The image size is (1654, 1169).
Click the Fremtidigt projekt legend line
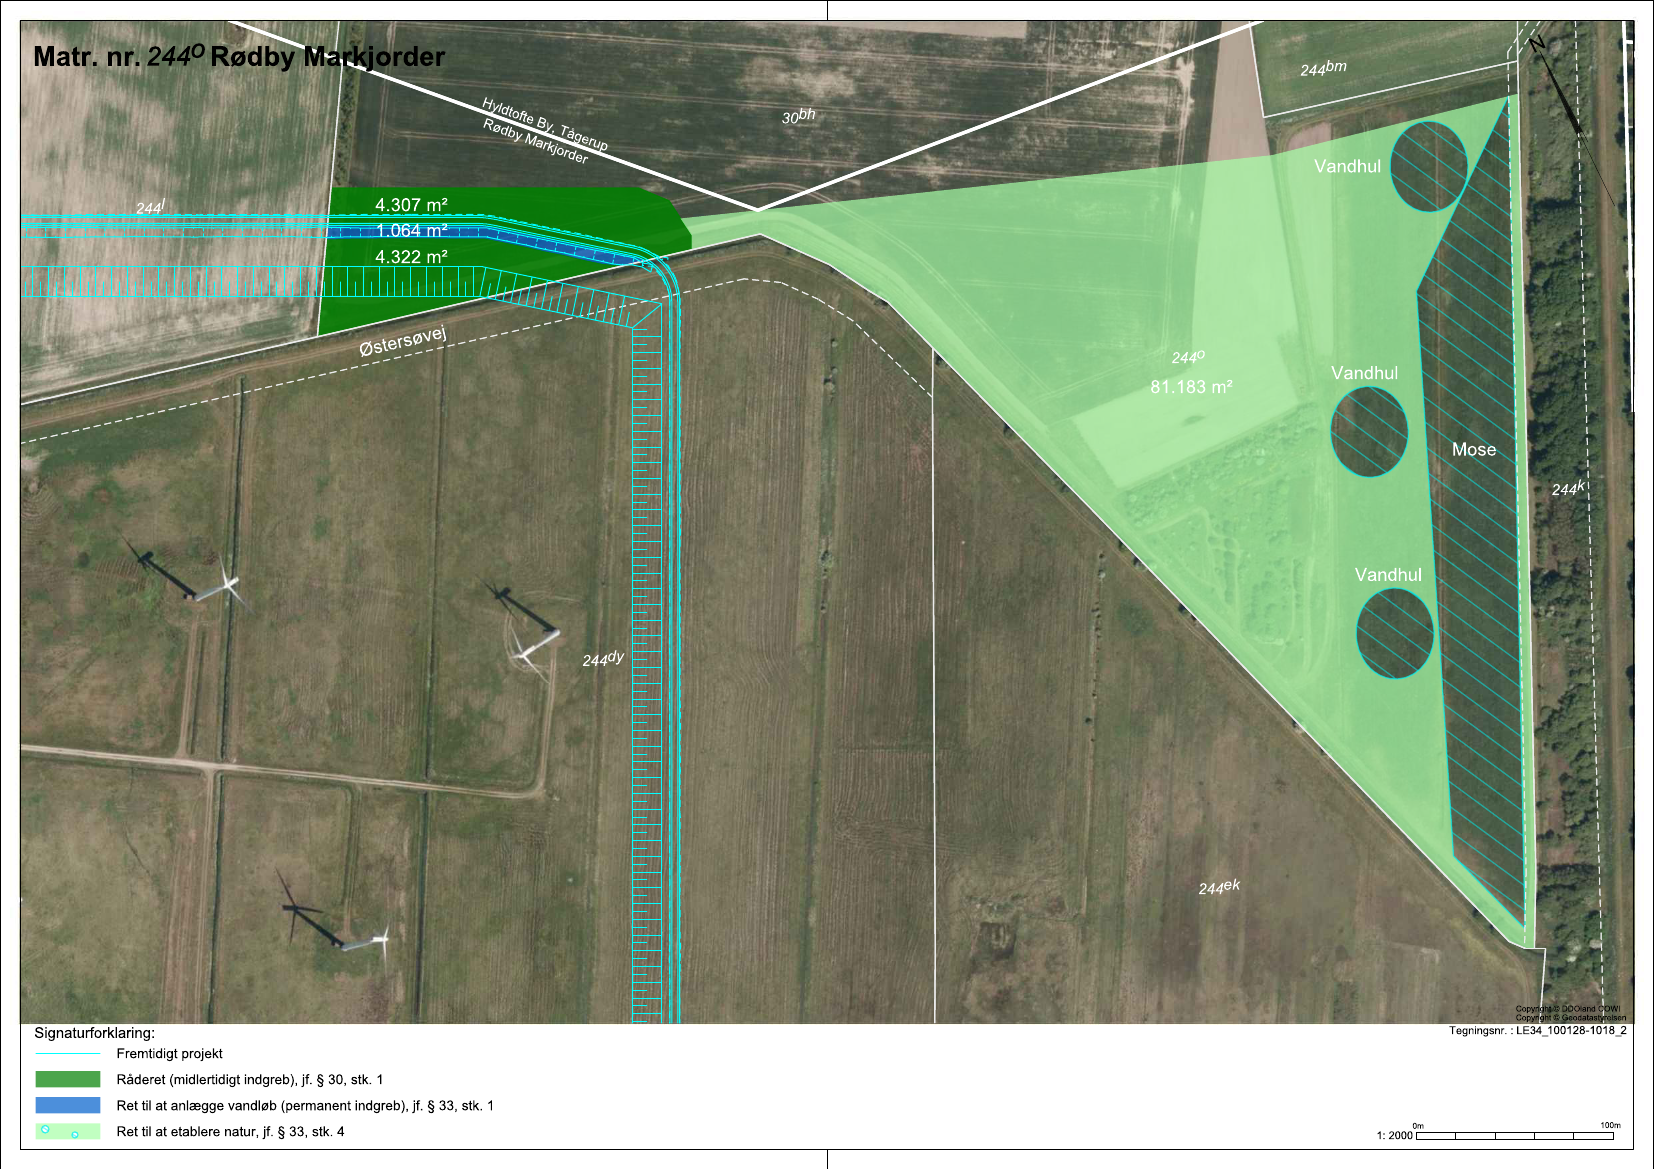[68, 1054]
